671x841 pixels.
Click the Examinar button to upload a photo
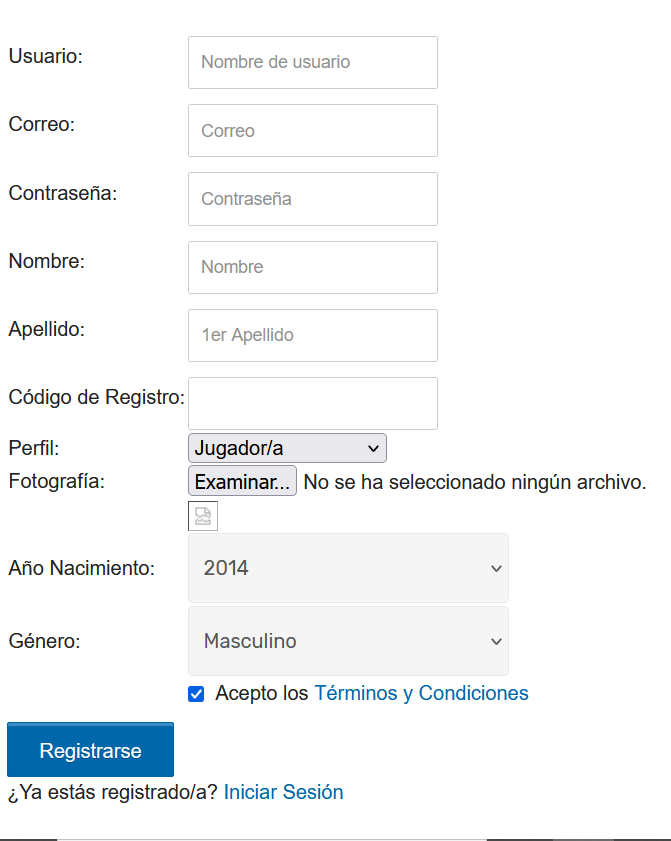(x=242, y=480)
